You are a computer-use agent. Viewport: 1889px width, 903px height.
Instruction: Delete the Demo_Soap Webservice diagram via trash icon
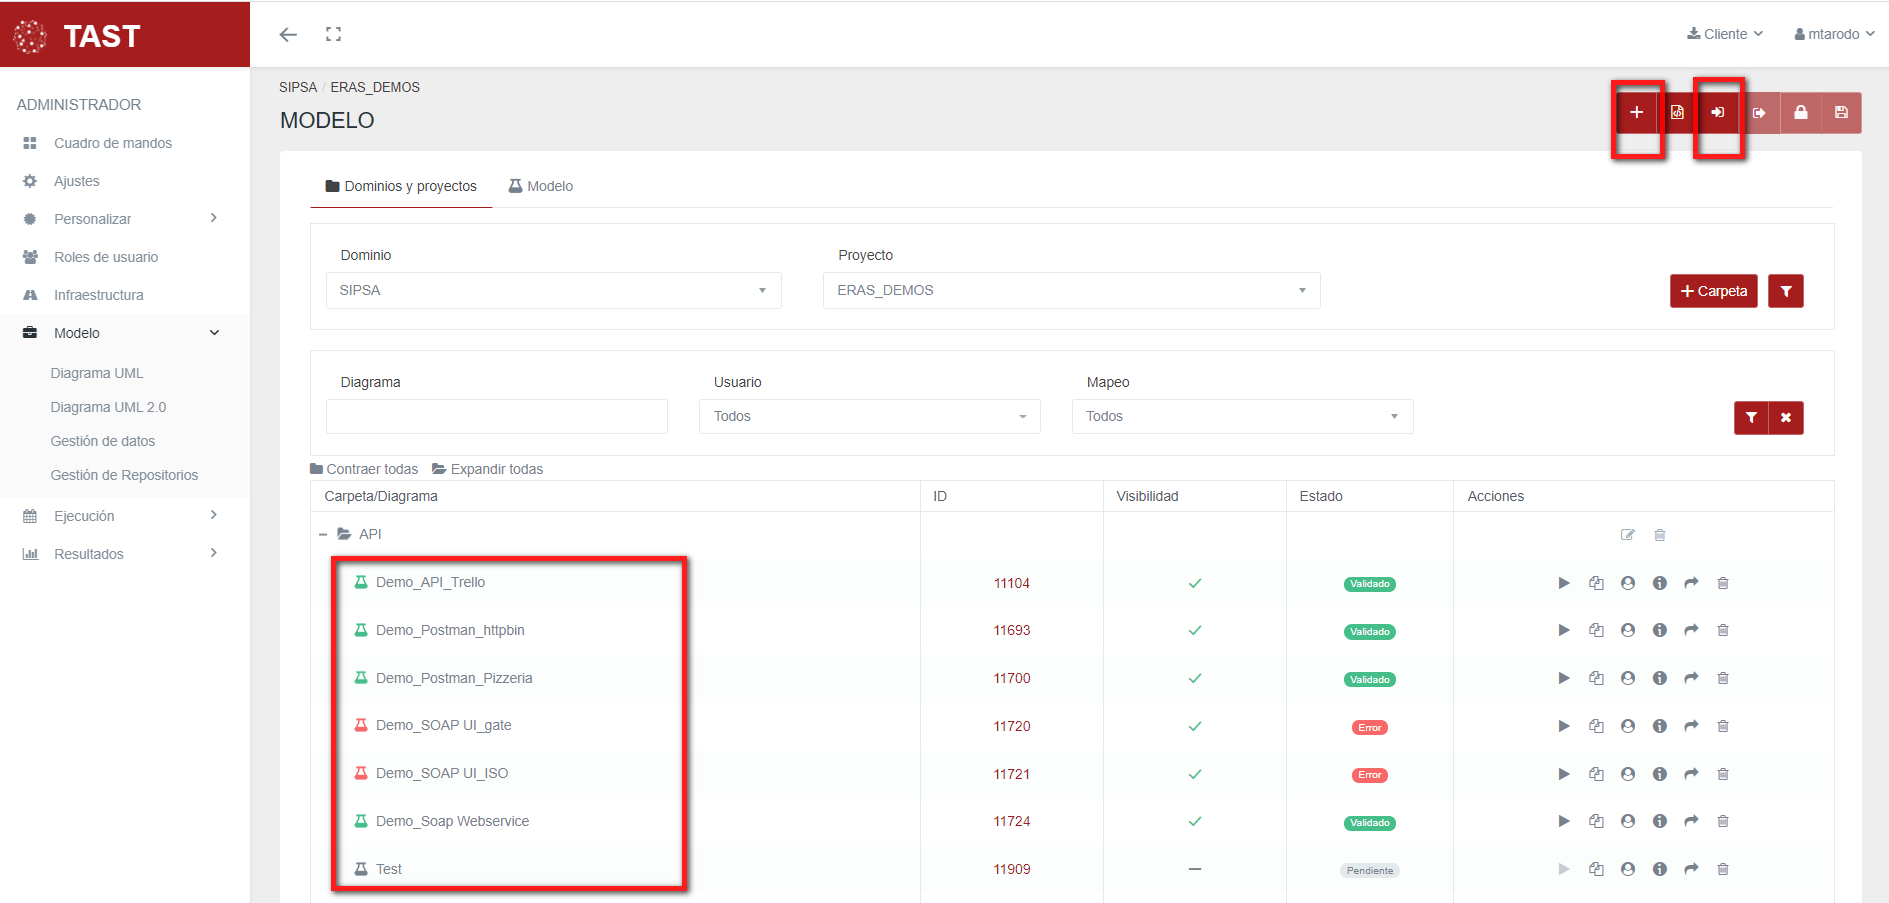click(1723, 822)
